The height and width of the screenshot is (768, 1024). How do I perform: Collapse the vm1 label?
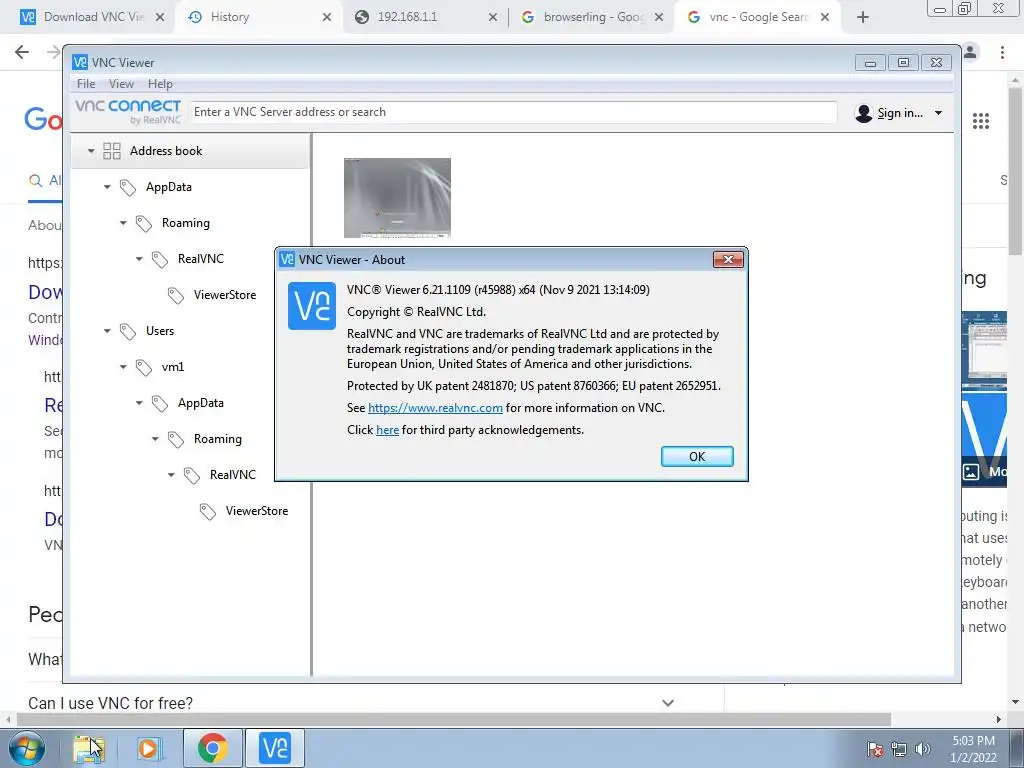(x=123, y=367)
